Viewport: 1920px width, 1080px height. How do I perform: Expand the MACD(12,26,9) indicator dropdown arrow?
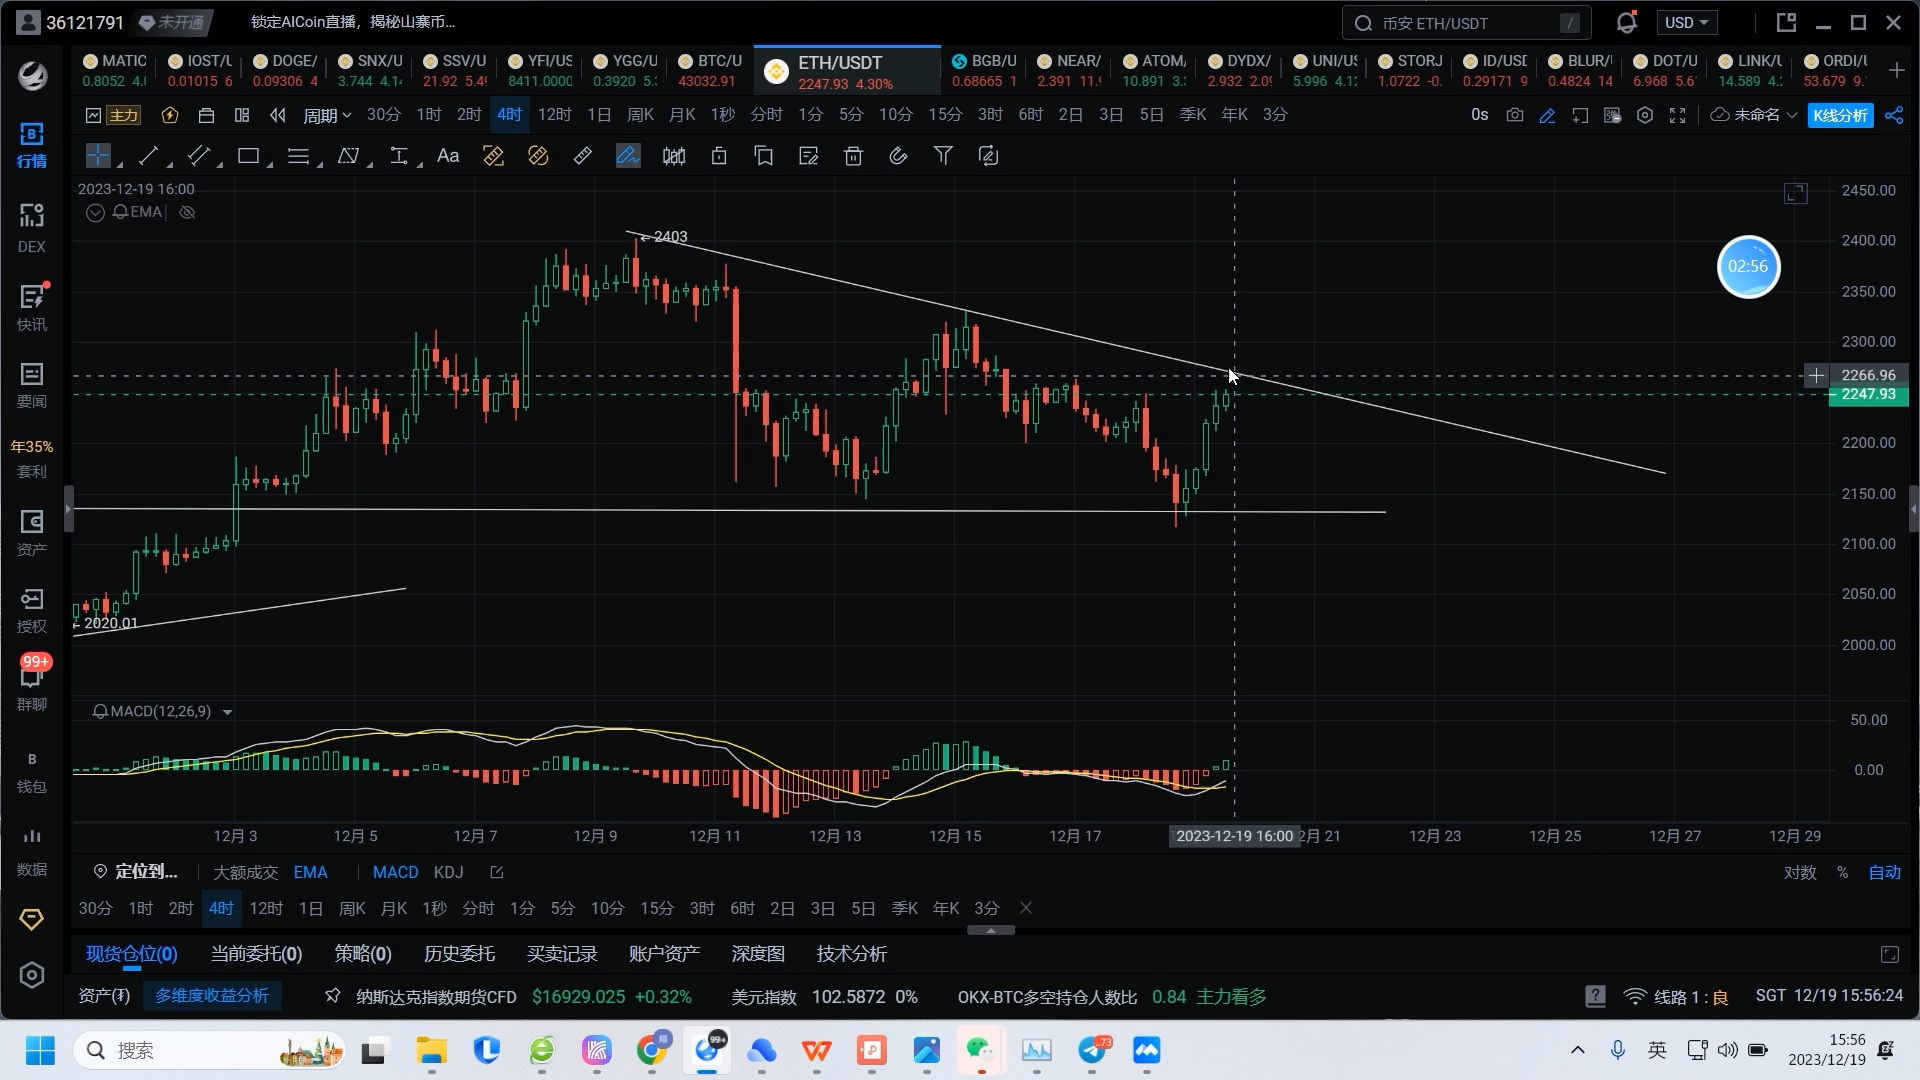(227, 712)
